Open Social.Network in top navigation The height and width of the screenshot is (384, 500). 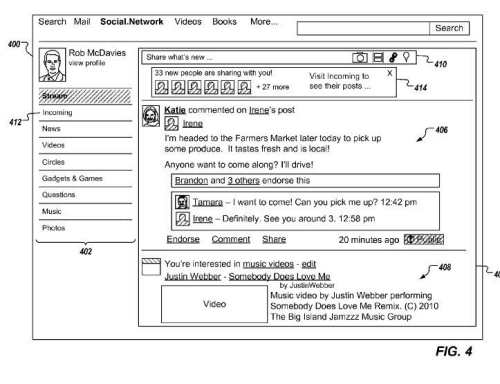pyautogui.click(x=132, y=22)
